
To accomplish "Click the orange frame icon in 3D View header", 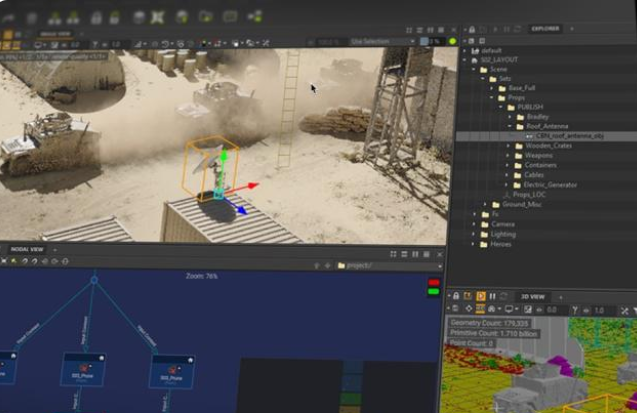I will pos(468,296).
